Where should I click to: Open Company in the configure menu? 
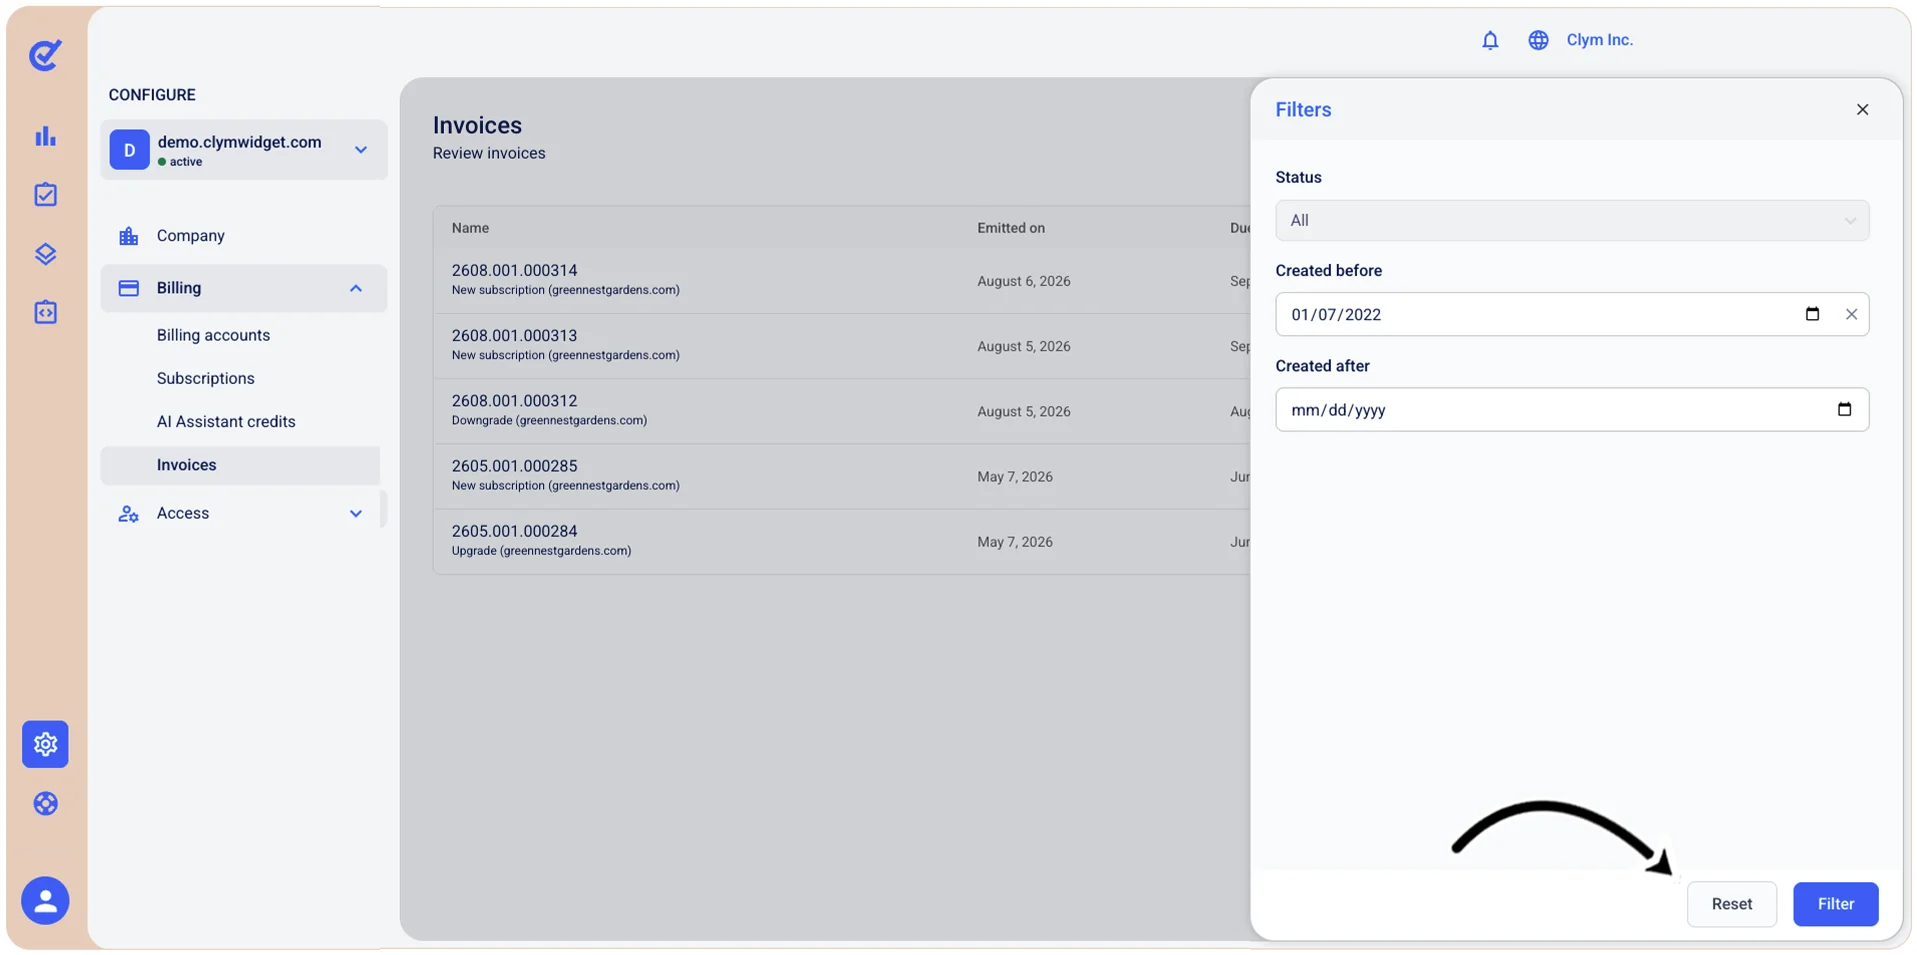click(x=190, y=236)
